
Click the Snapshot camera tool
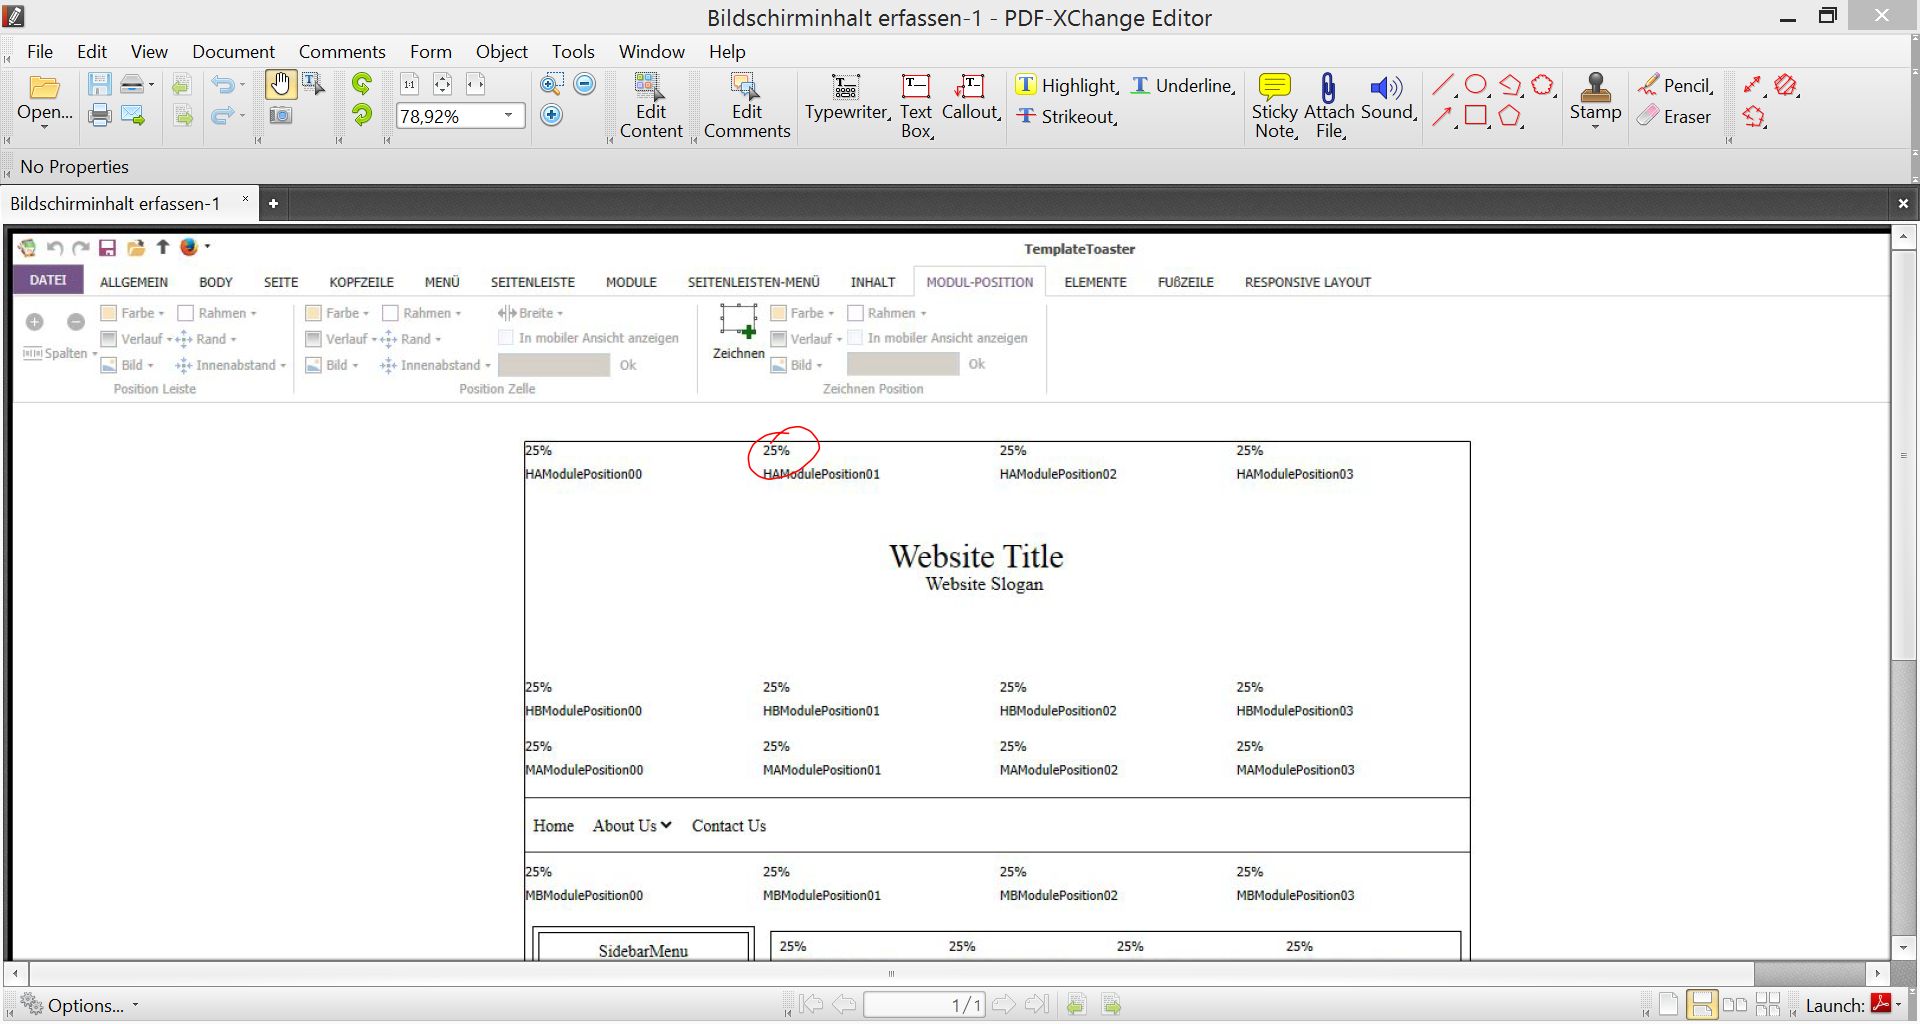[280, 116]
